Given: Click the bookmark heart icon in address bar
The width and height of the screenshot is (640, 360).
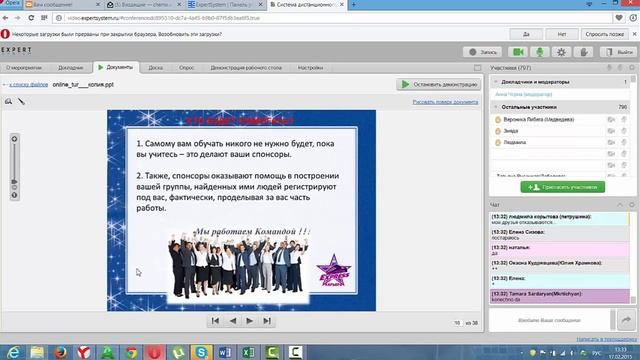Looking at the screenshot, I should tap(619, 18).
